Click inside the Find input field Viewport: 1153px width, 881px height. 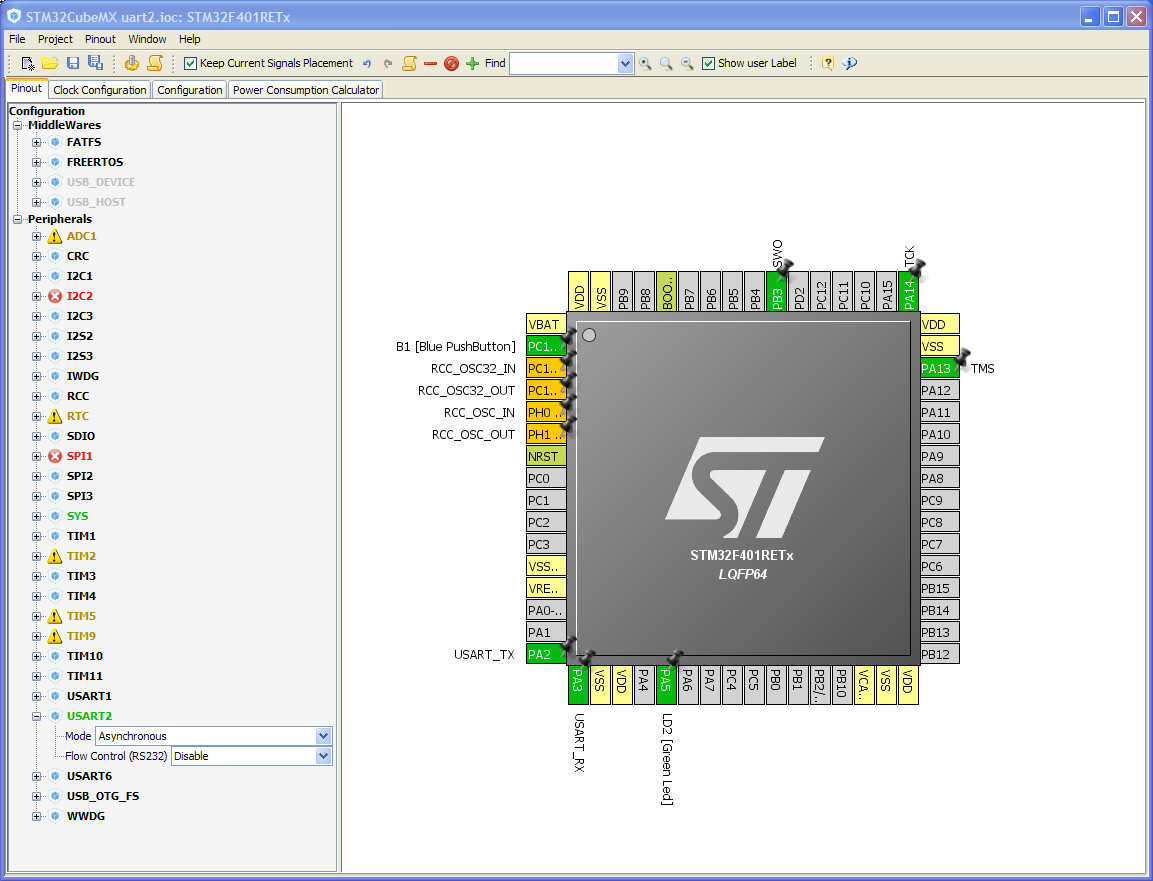coord(564,63)
